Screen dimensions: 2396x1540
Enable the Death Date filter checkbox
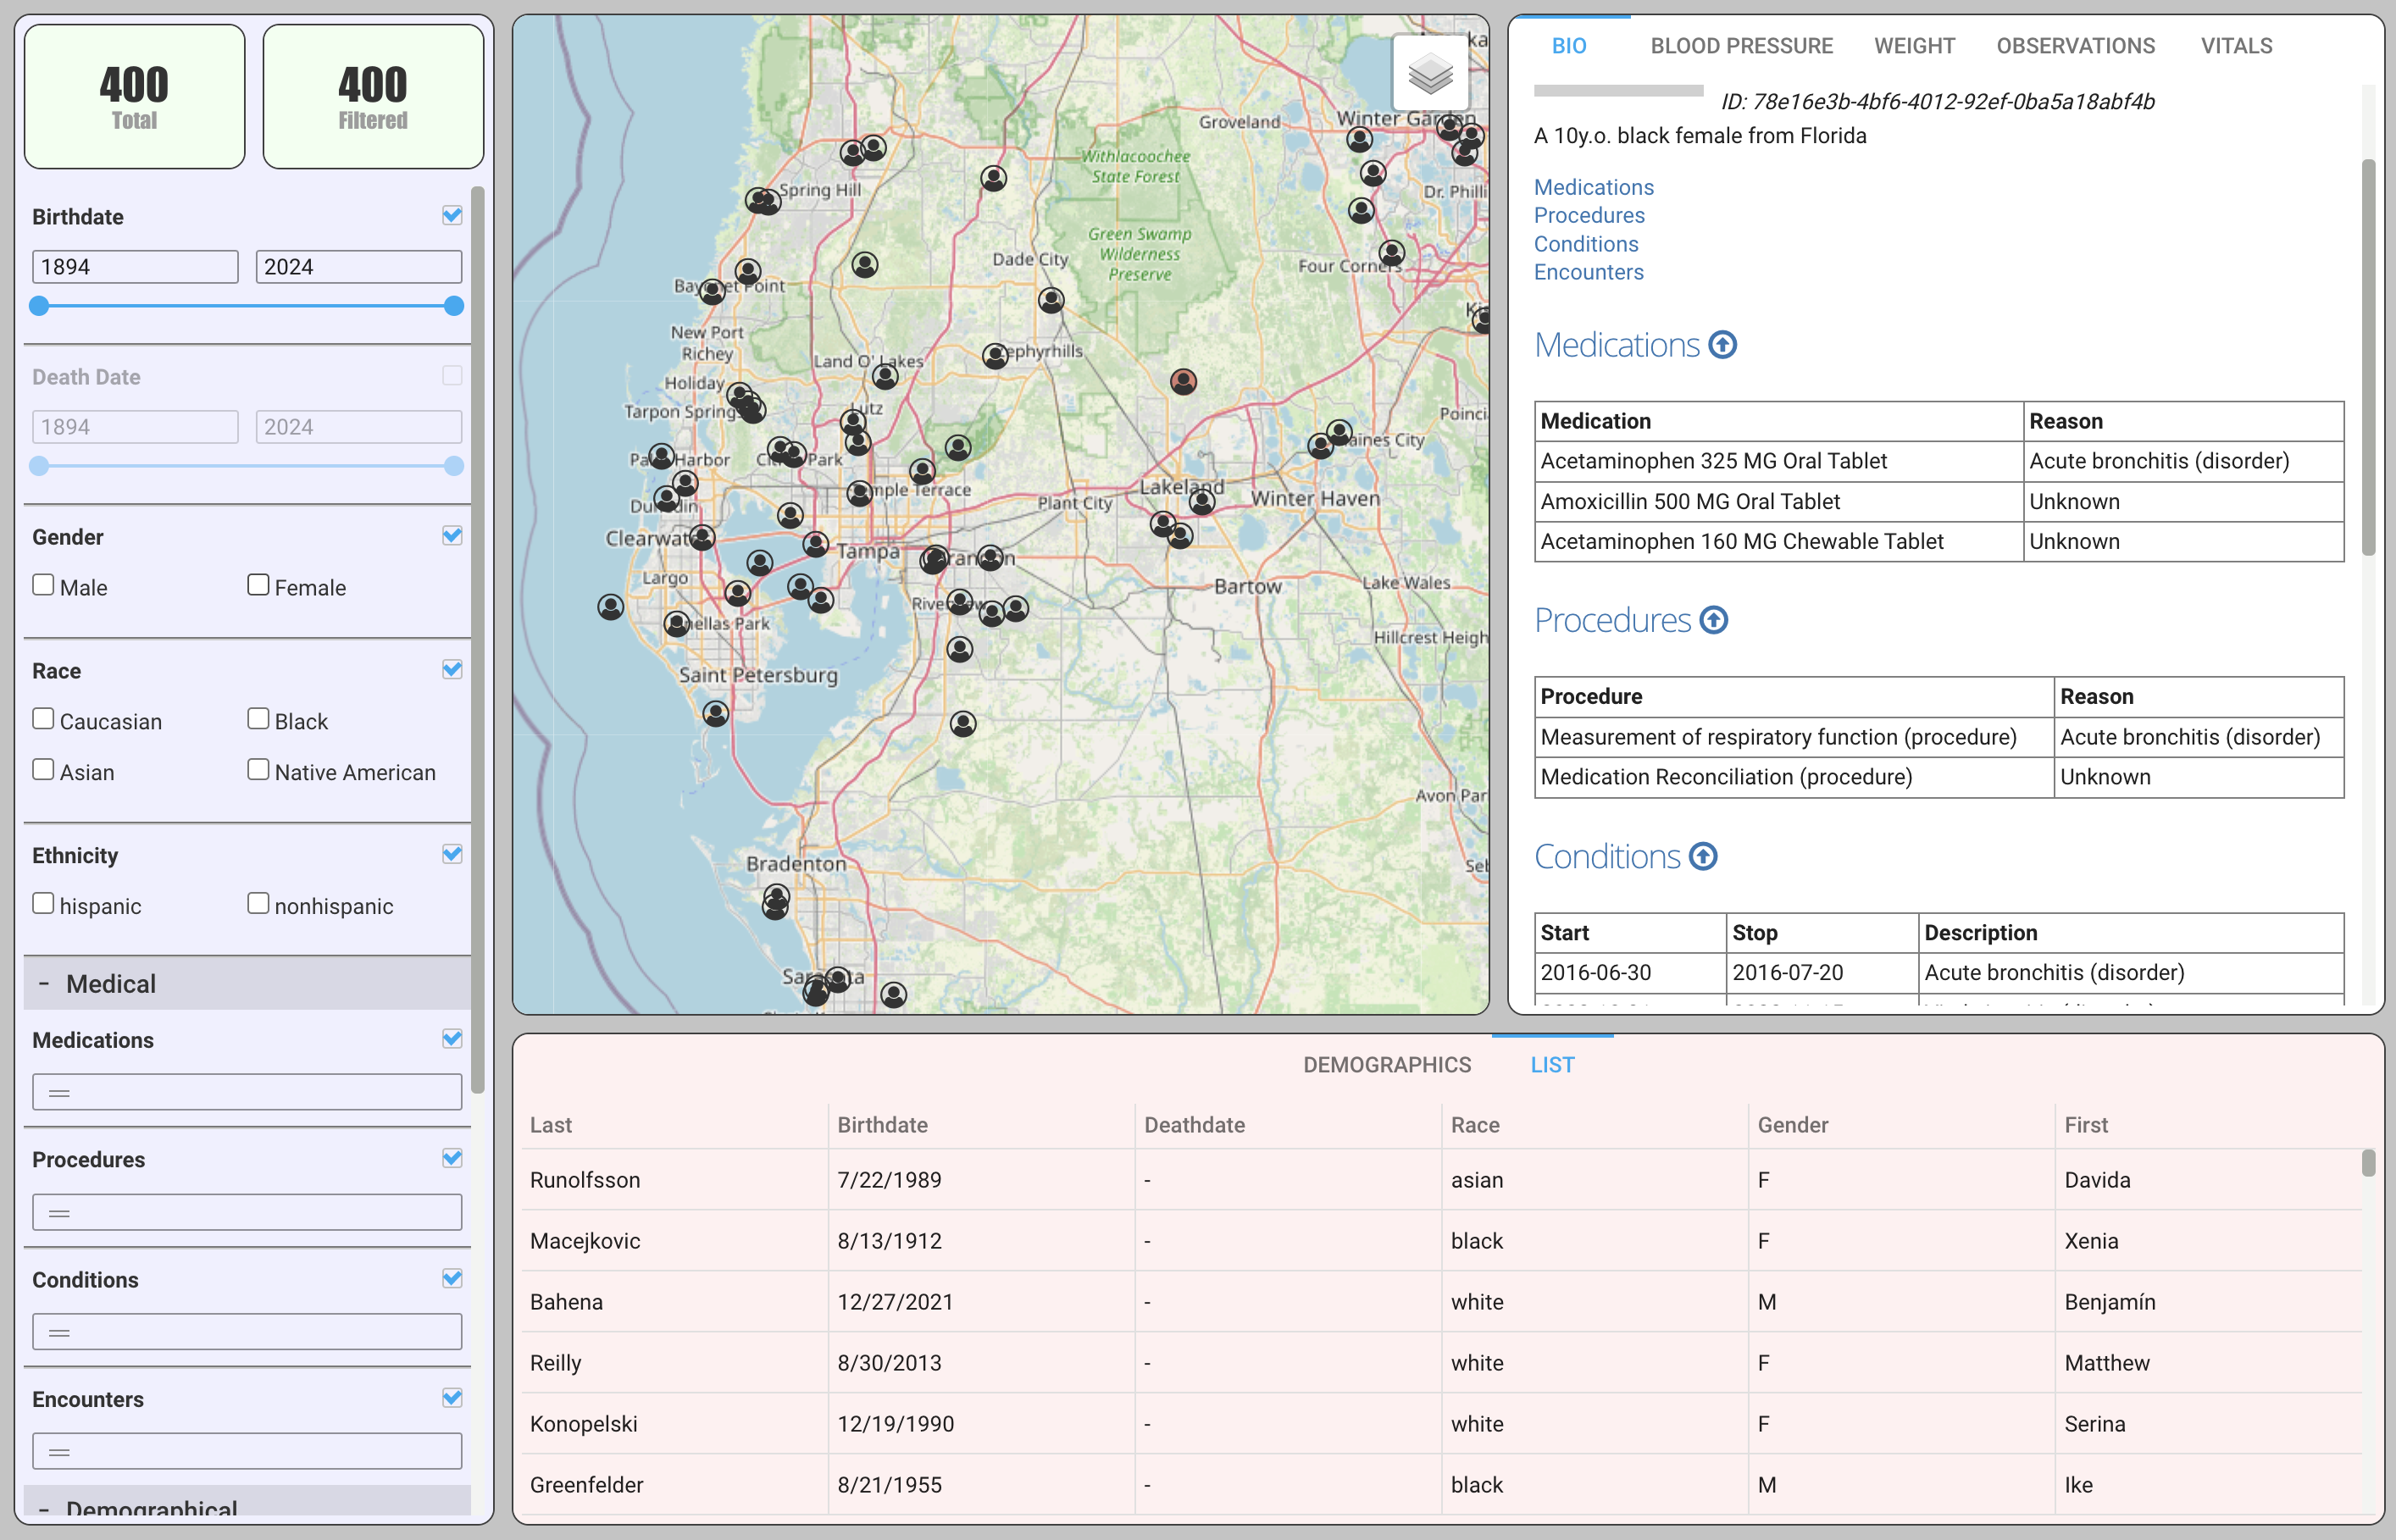tap(452, 376)
